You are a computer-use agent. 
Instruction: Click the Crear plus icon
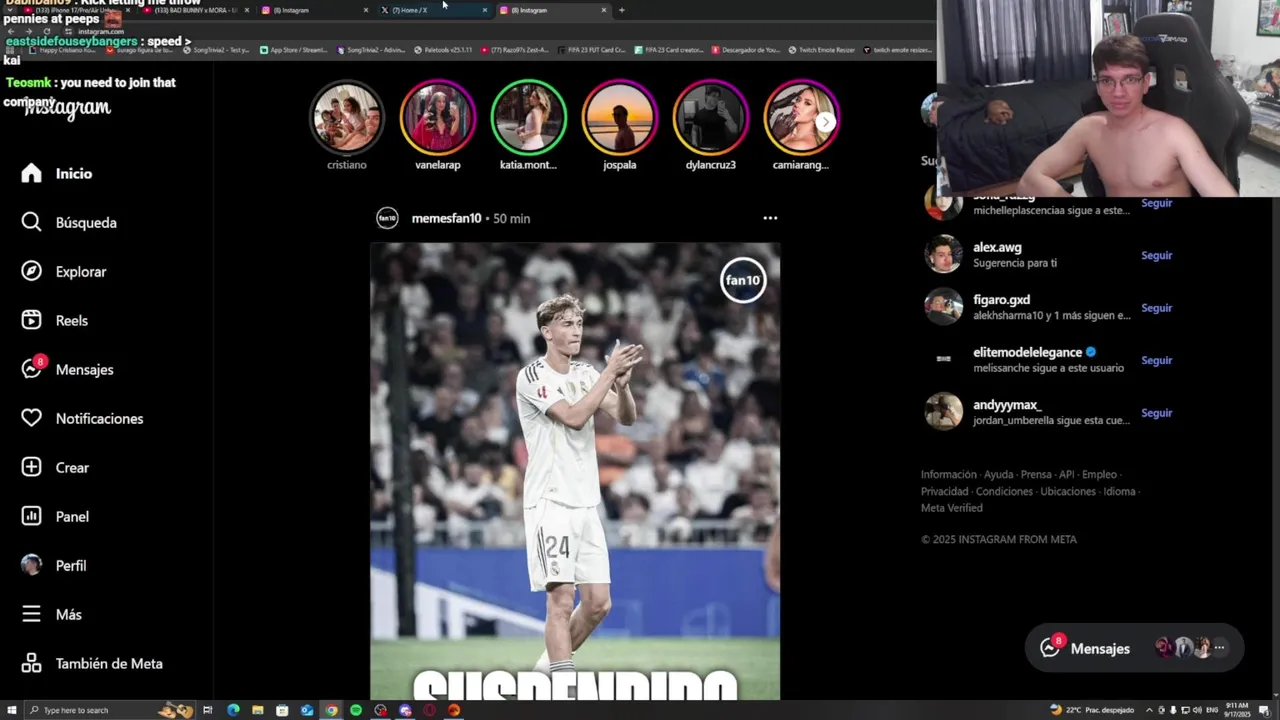(x=31, y=467)
